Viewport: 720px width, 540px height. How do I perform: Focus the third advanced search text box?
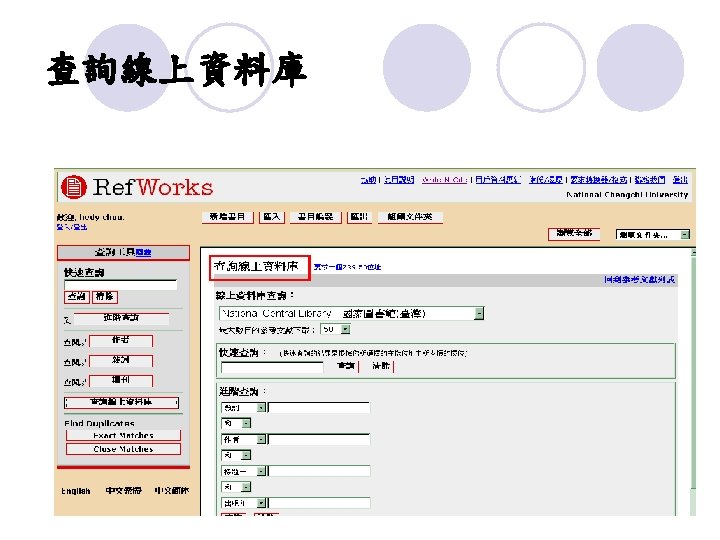pos(319,471)
